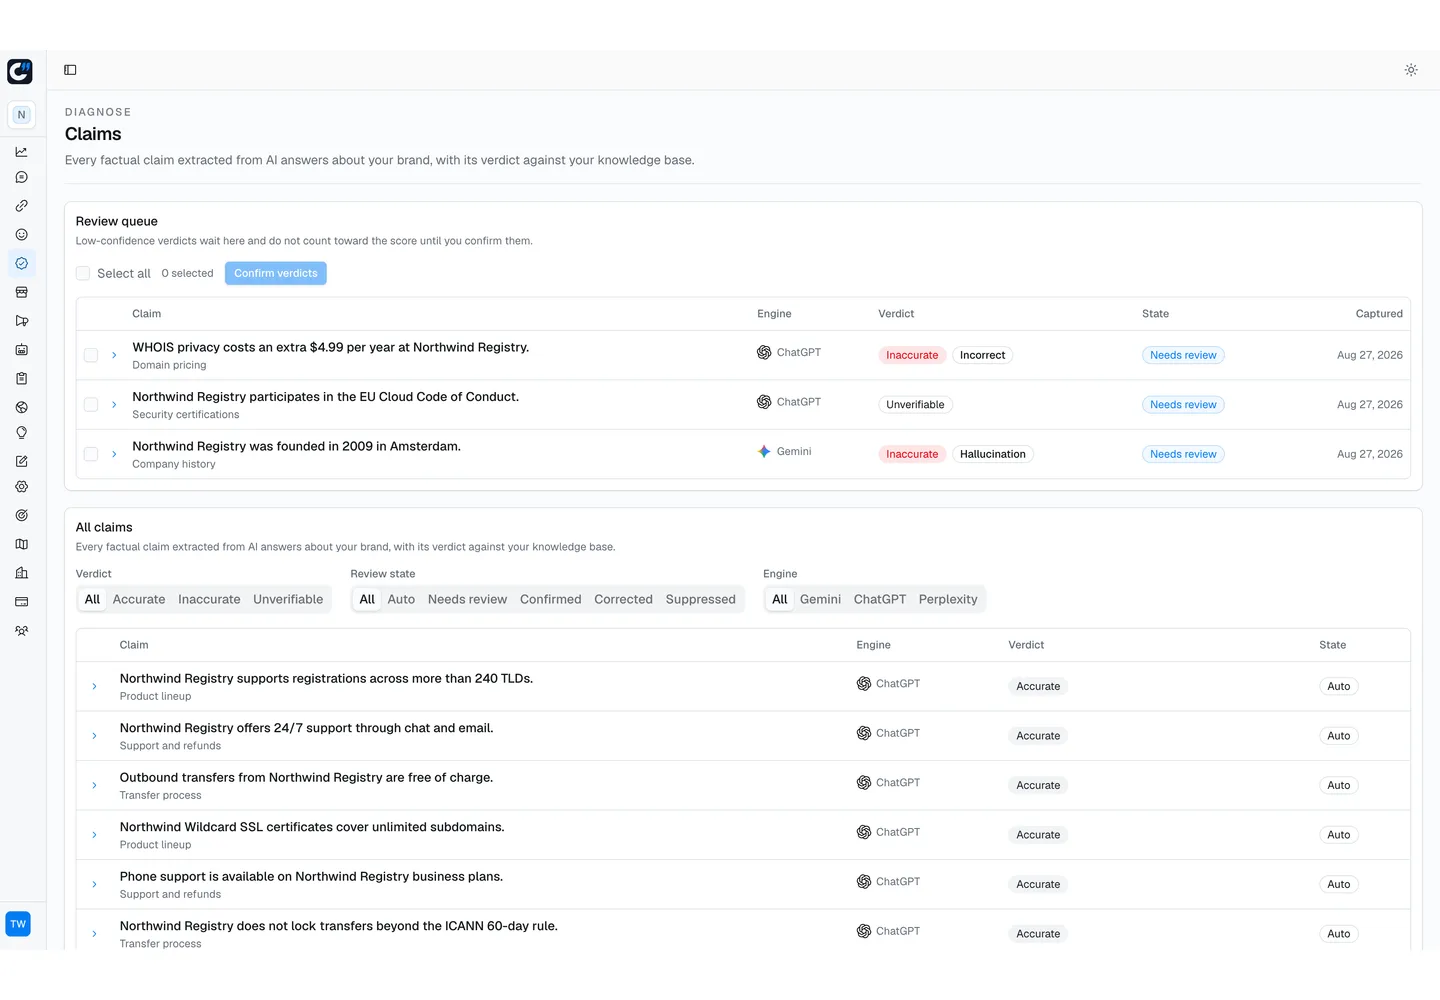Click the Confirm verdicts button
This screenshot has height=1000, width=1440.
(276, 274)
